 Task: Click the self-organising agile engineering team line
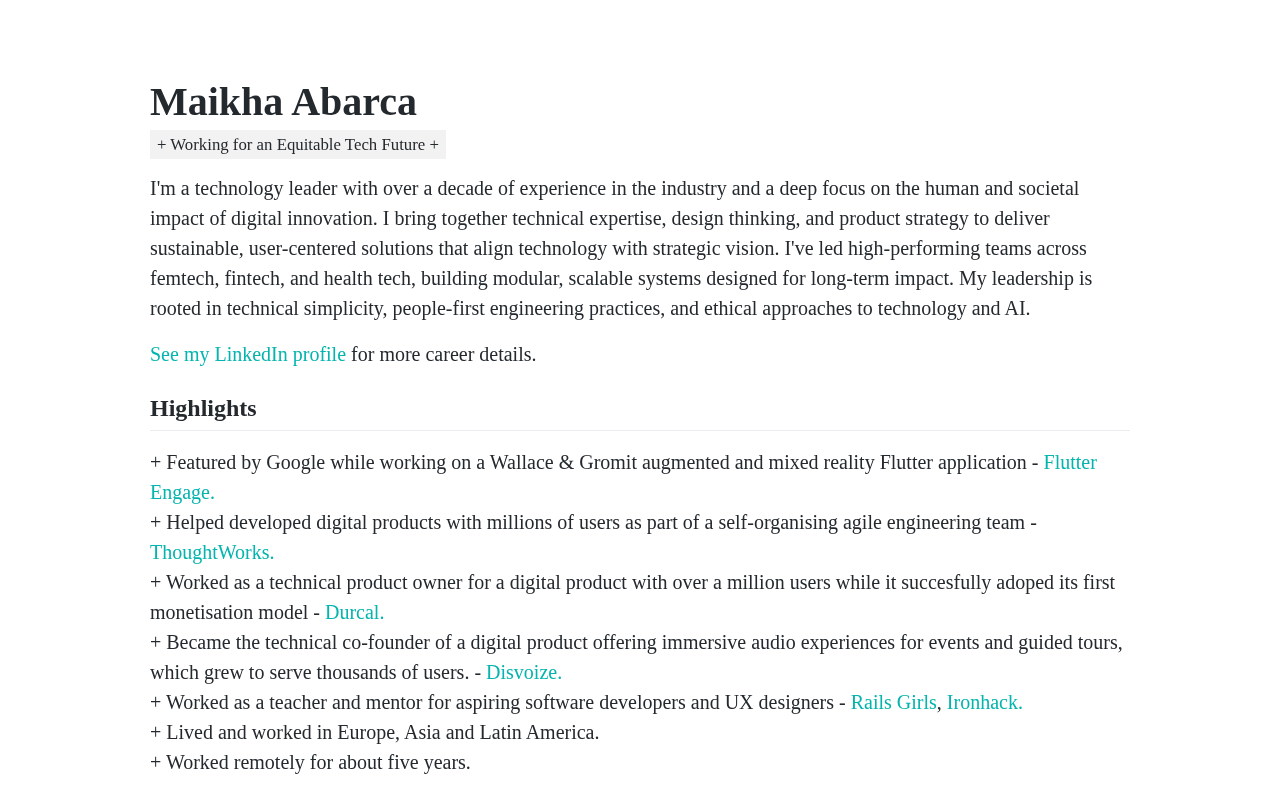tap(593, 522)
